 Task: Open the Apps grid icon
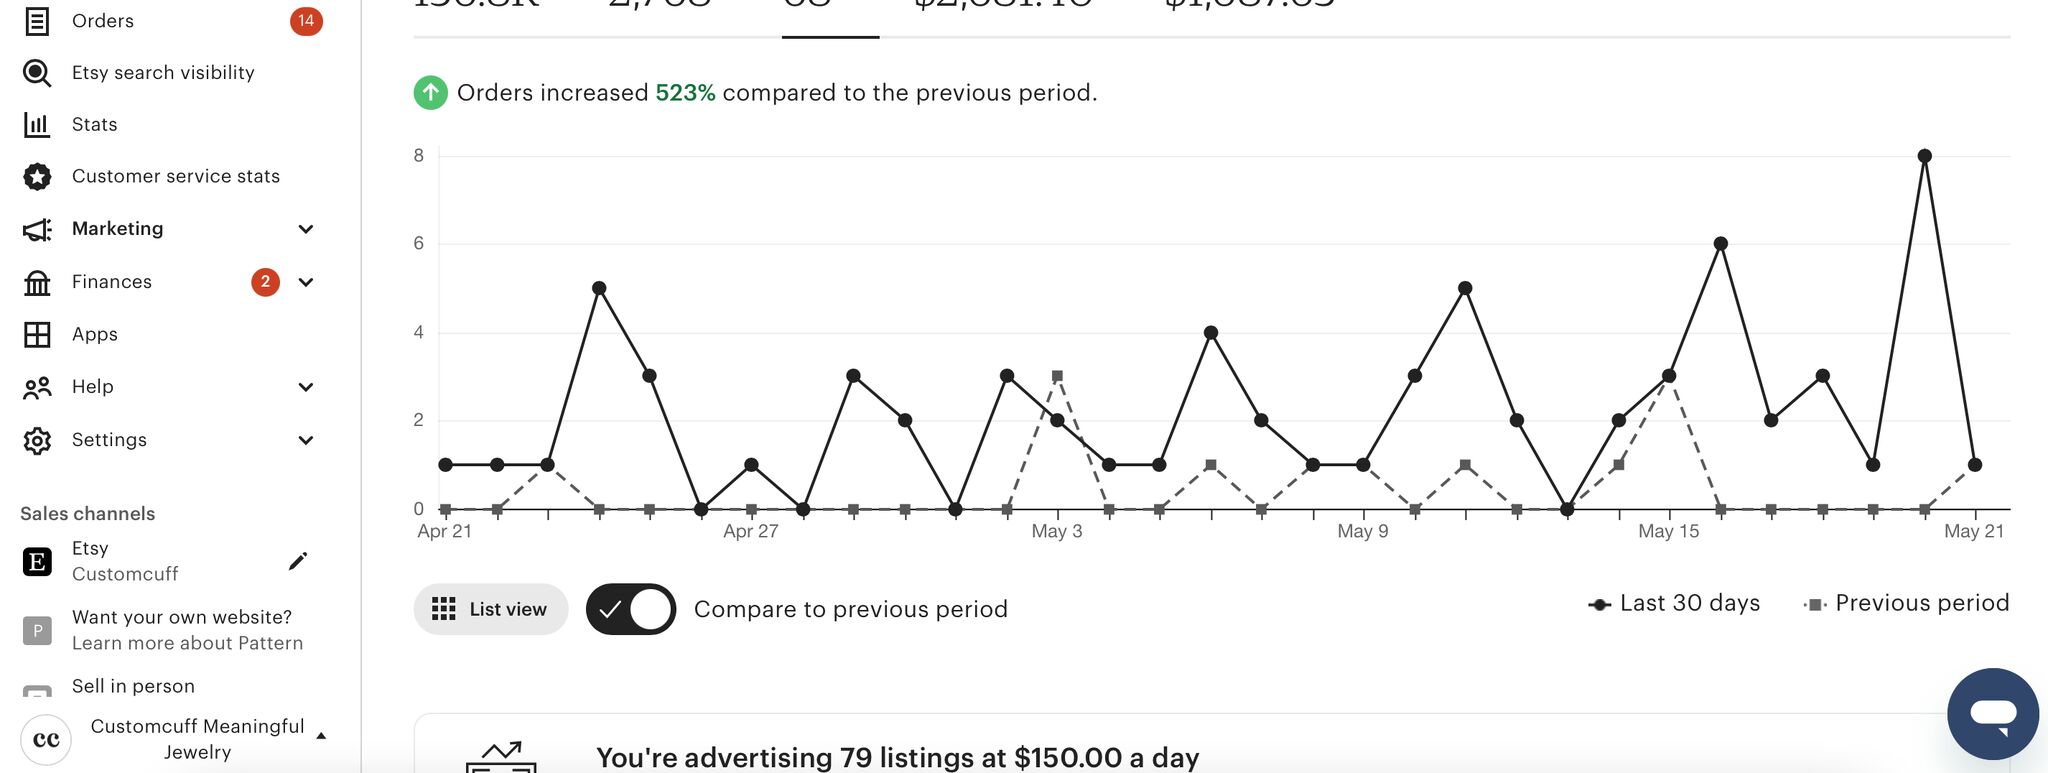[x=37, y=335]
